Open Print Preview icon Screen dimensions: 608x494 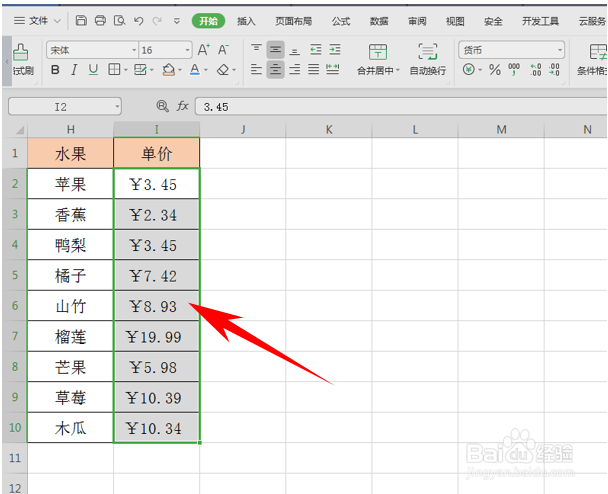point(119,21)
